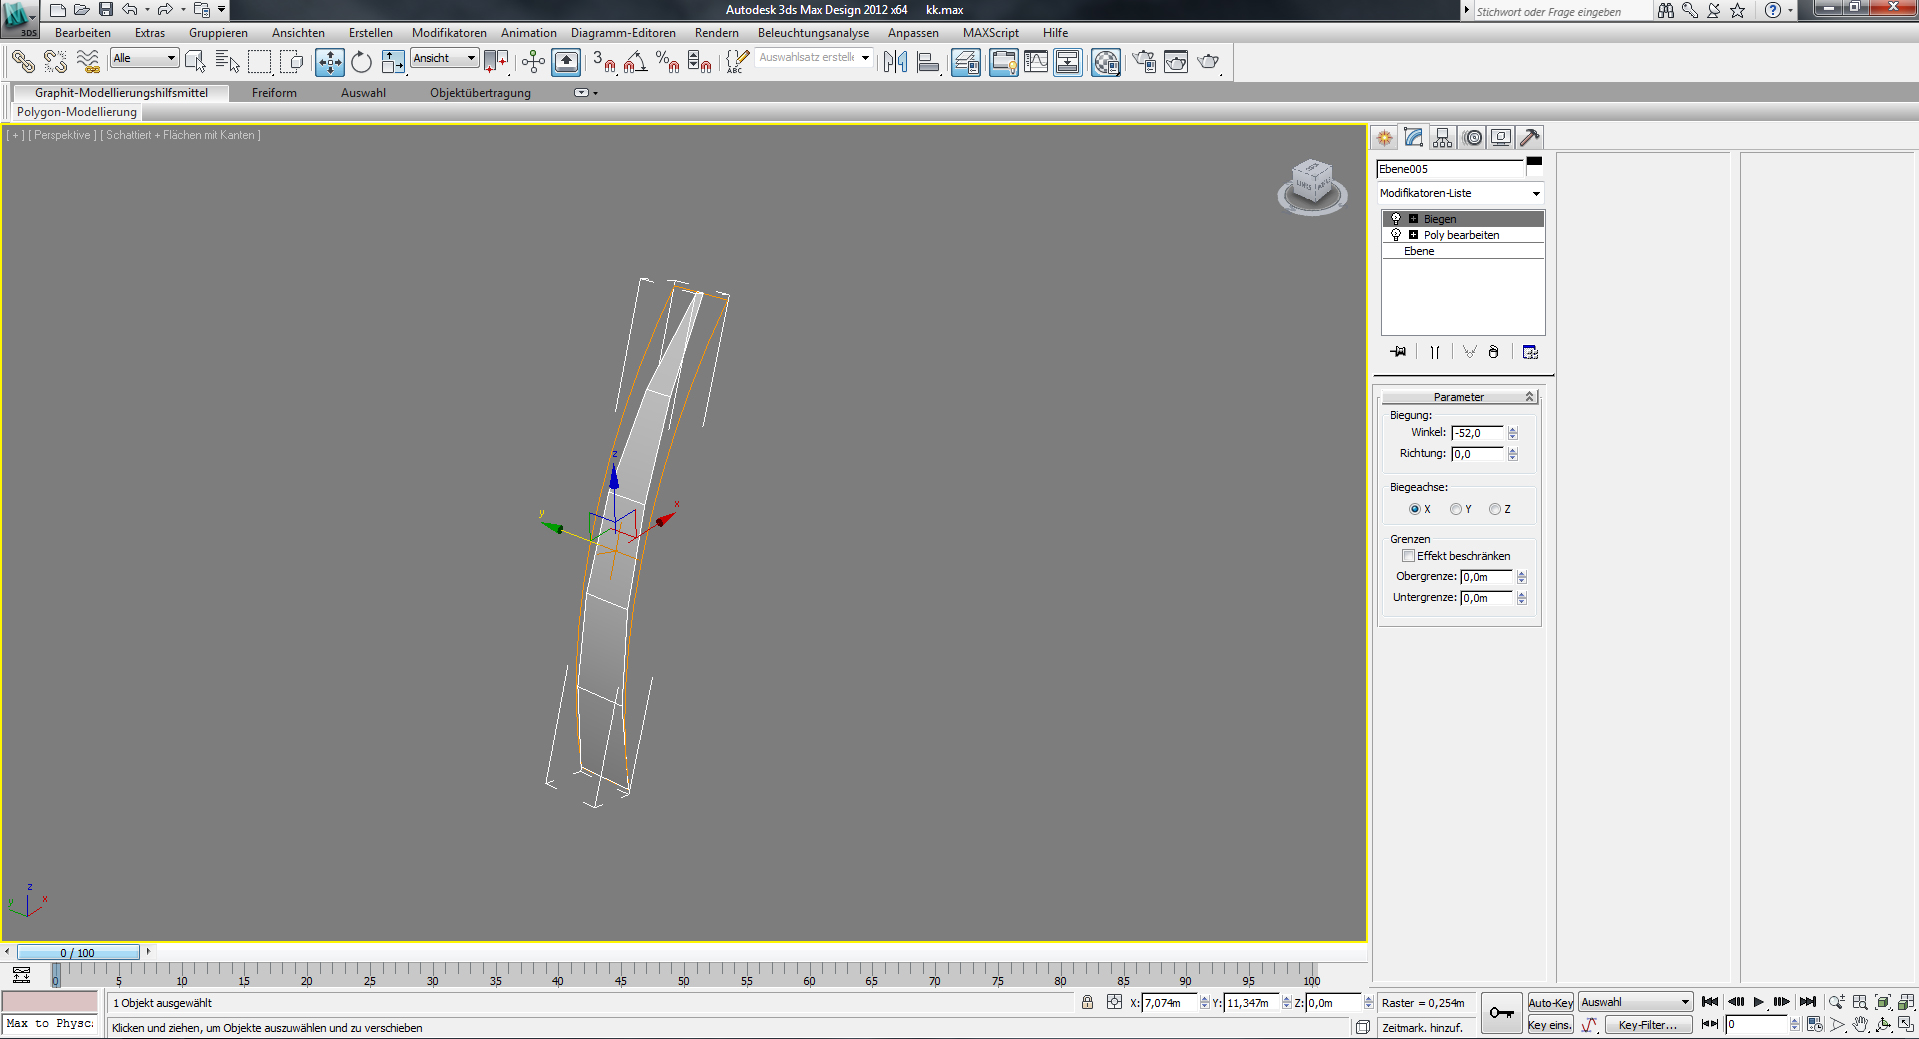Switch to Hierarchy command panel
Screen dimensions: 1919x1039
point(1442,138)
